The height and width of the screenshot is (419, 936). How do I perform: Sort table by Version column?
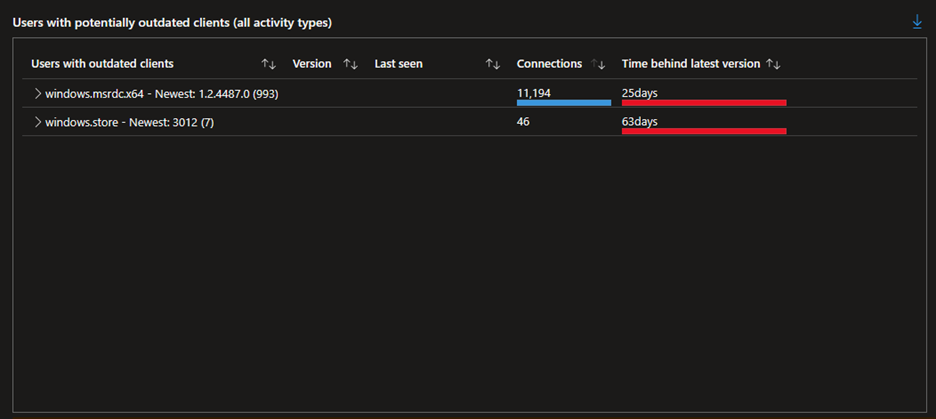click(350, 64)
